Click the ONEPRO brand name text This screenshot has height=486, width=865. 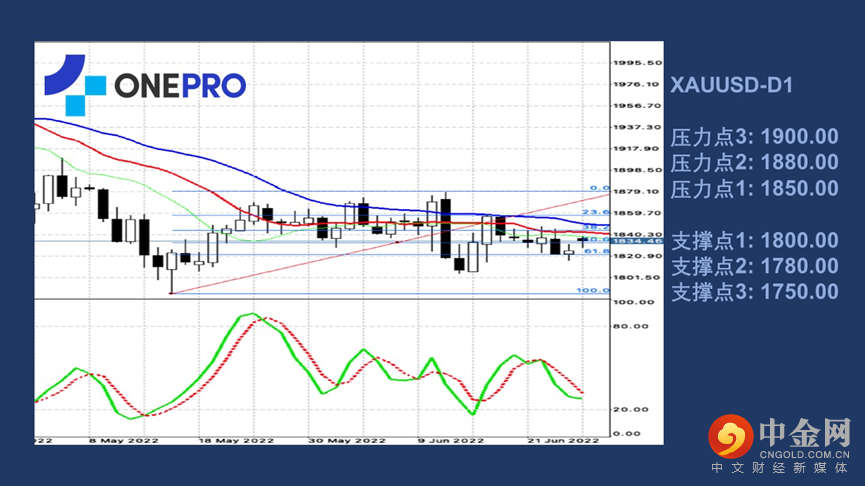[180, 86]
